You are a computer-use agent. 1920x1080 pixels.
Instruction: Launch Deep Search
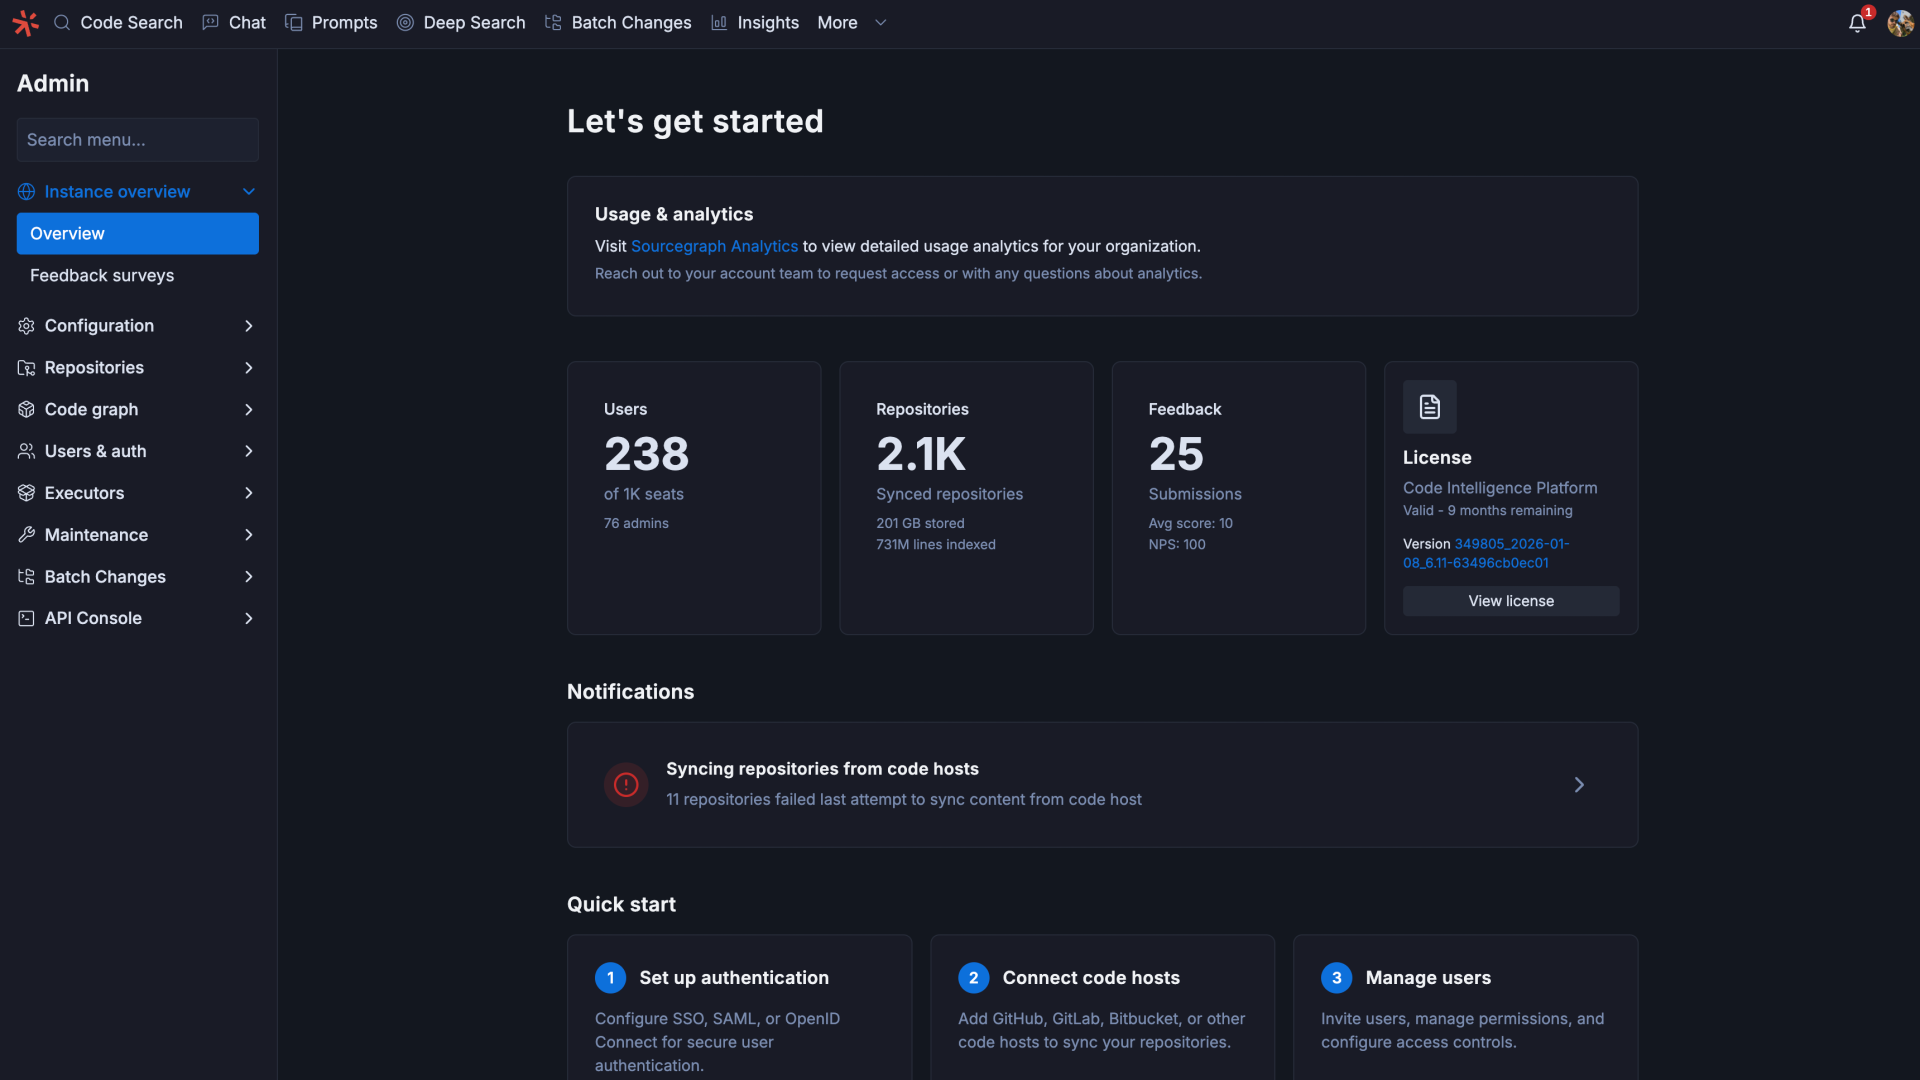[x=473, y=22]
